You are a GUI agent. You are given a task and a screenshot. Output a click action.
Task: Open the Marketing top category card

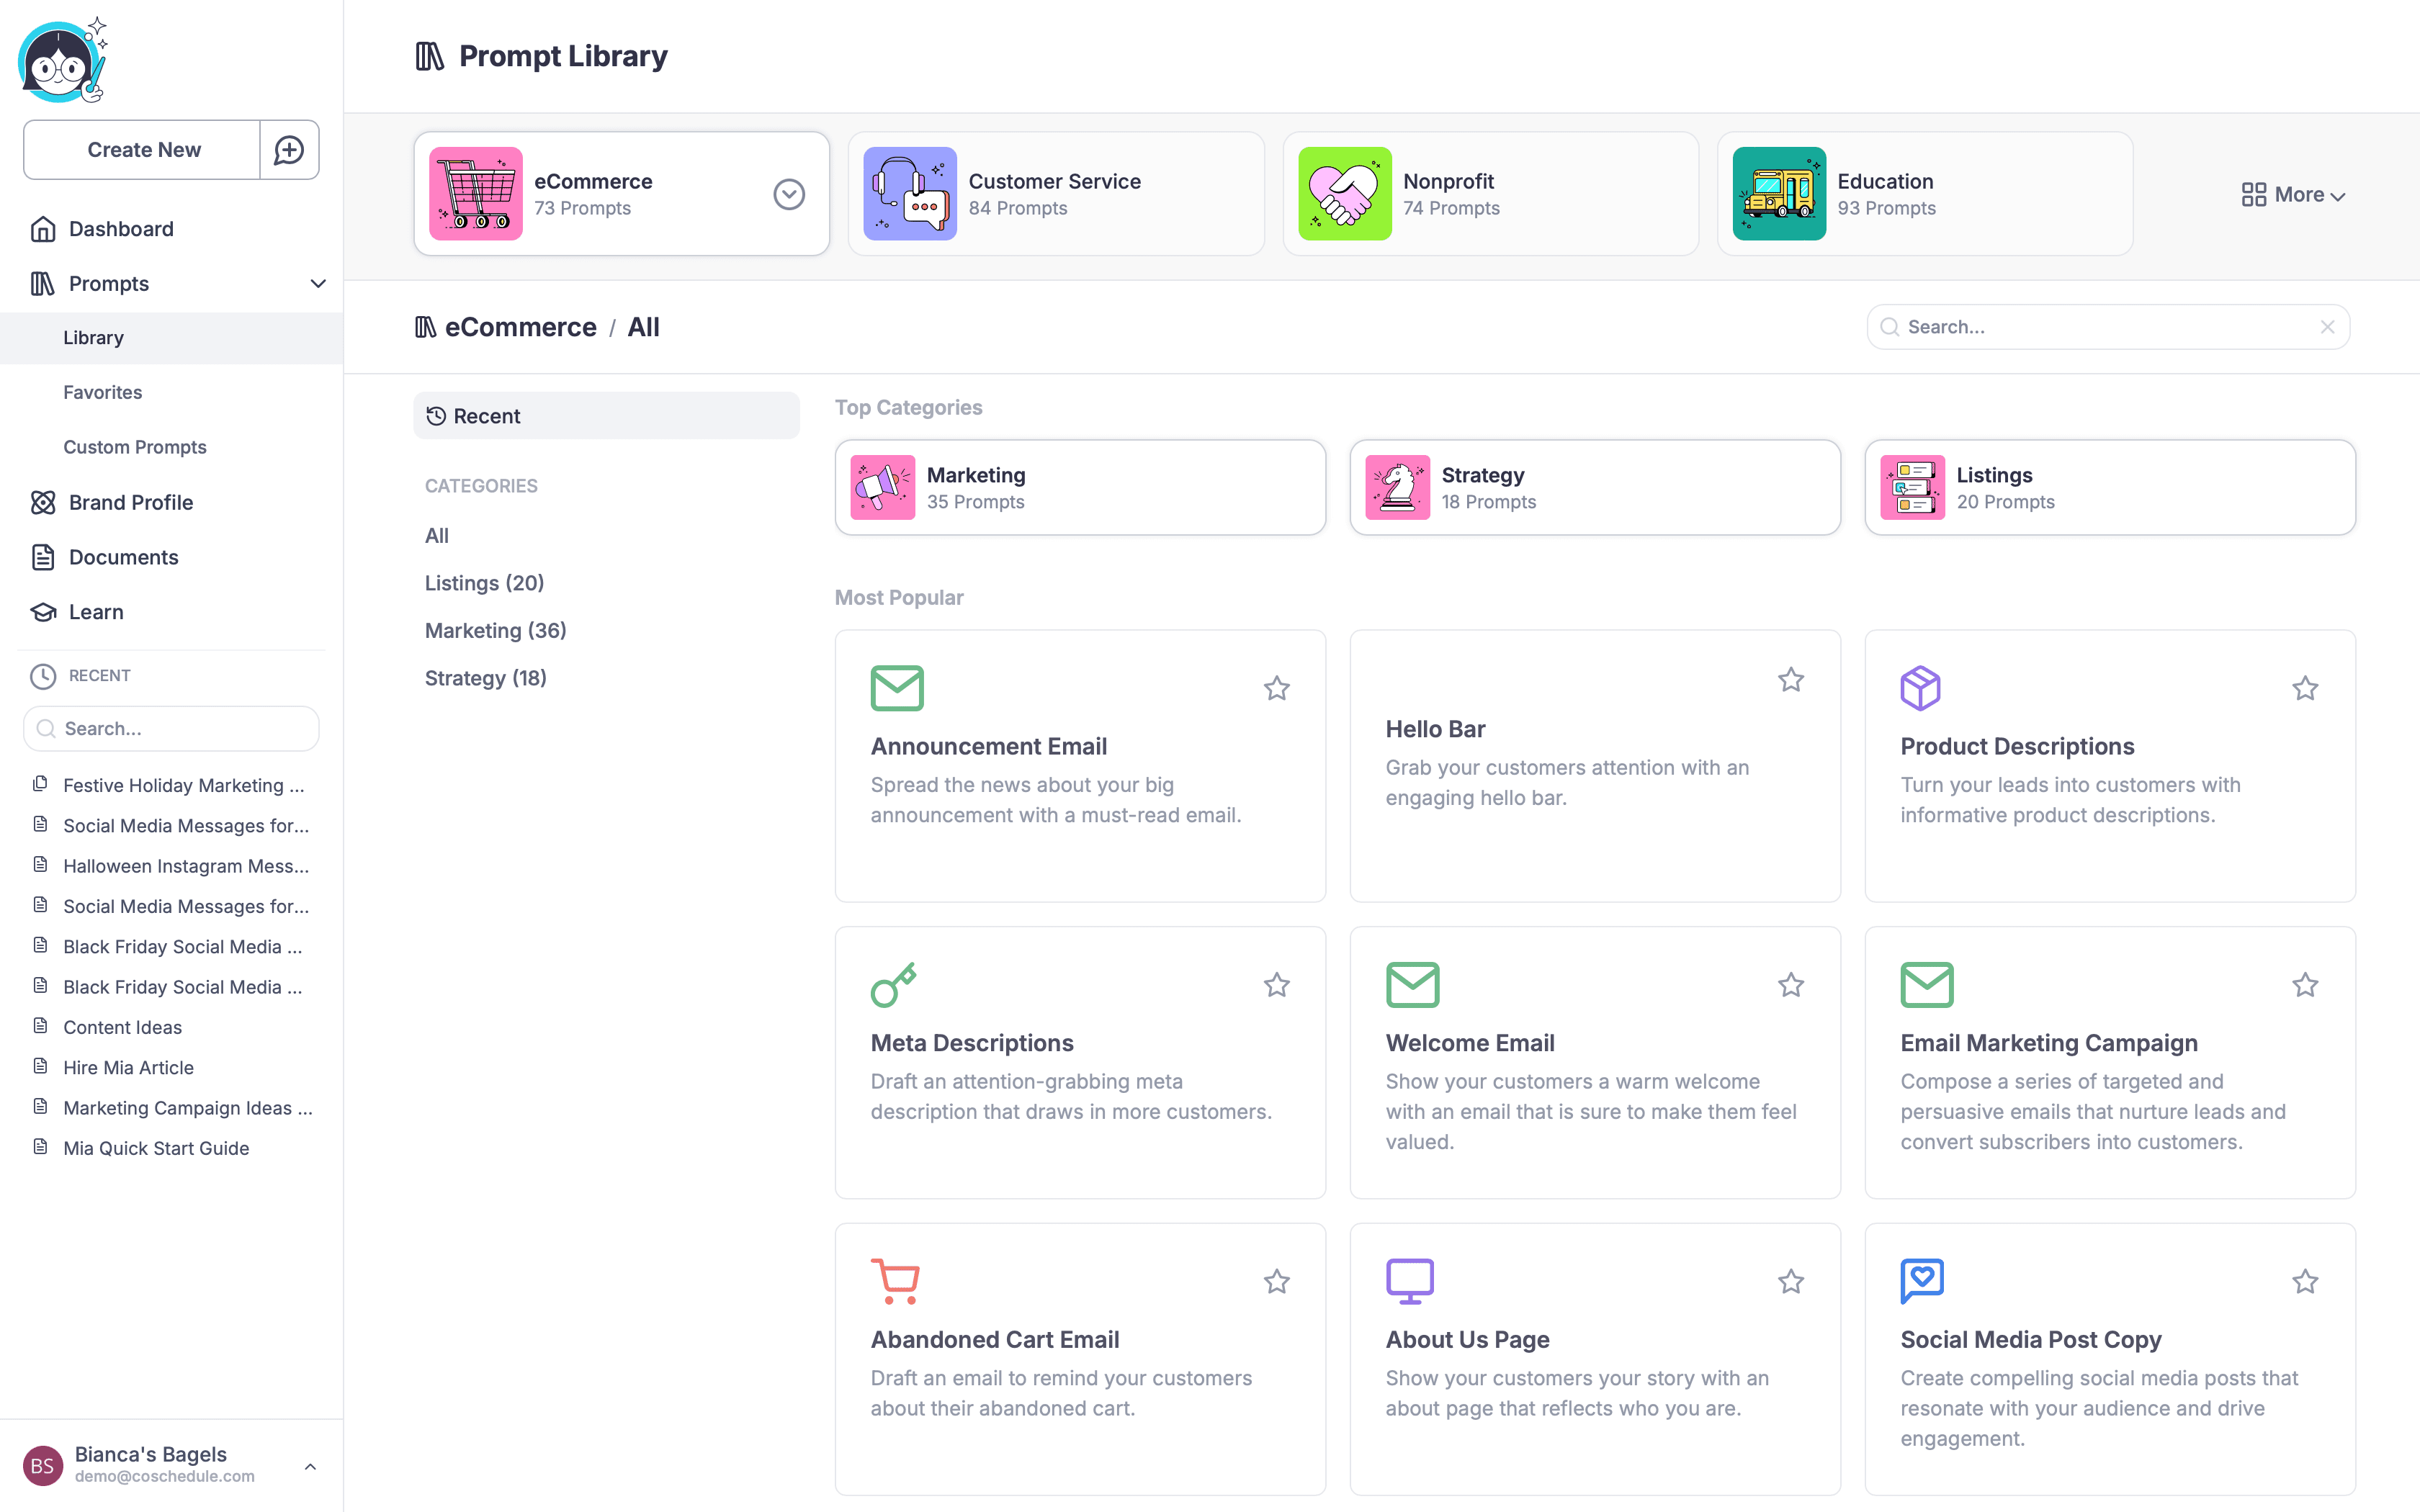coord(1079,488)
